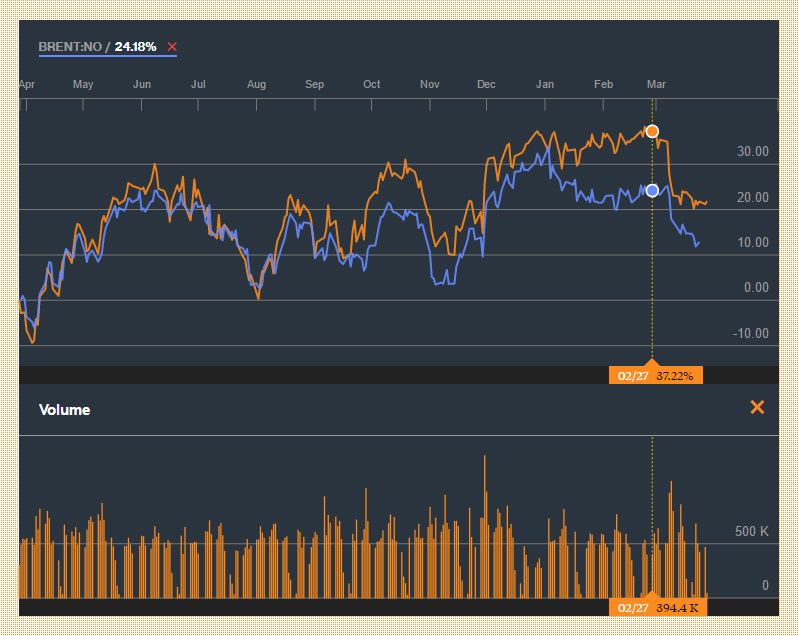Click the 02/27 37.22% price tooltip
Screen dimensions: 799x636
656,376
